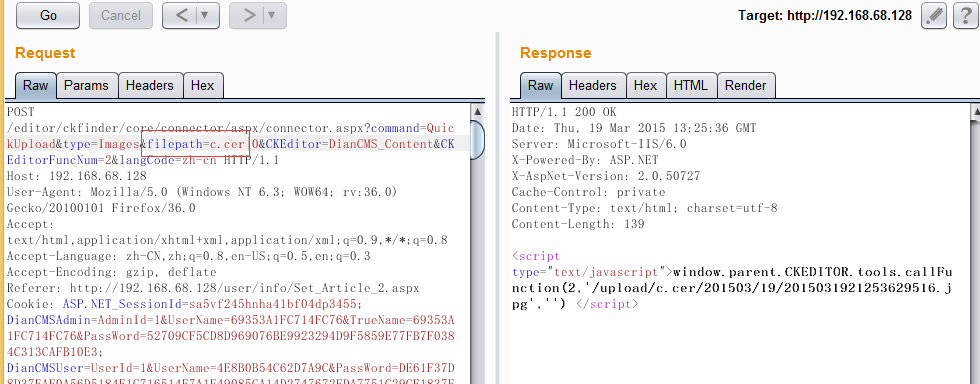The width and height of the screenshot is (980, 384).
Task: Click the request pane scrollbar thumb
Action: pyautogui.click(x=478, y=141)
